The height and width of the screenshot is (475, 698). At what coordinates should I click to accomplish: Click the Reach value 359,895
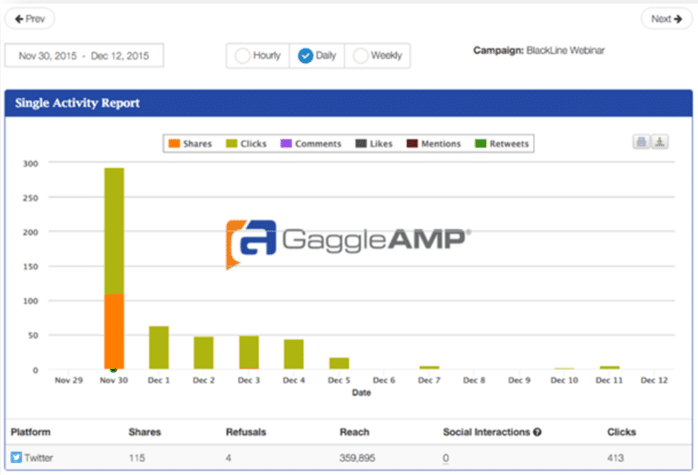click(357, 458)
